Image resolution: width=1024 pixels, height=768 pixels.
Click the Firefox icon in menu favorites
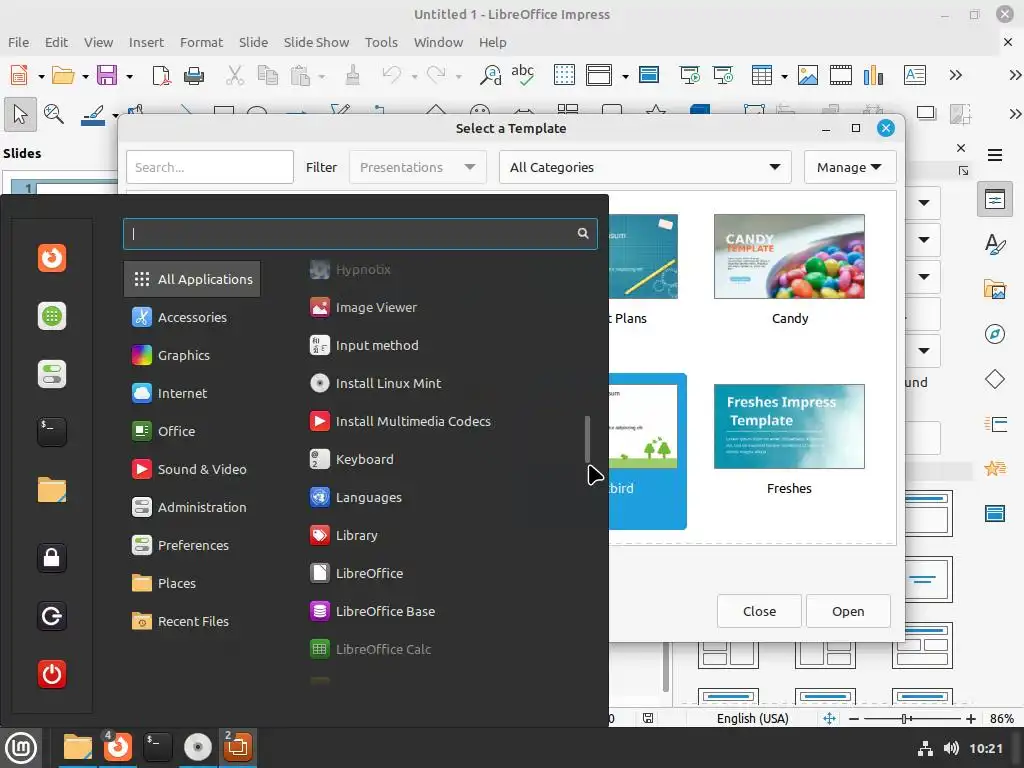click(52, 258)
